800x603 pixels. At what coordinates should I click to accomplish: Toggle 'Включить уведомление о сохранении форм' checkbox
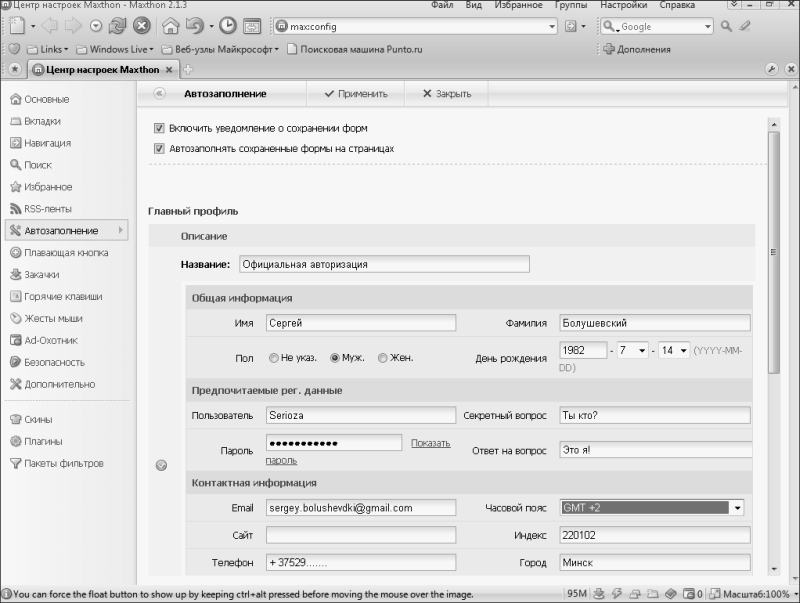(x=159, y=128)
